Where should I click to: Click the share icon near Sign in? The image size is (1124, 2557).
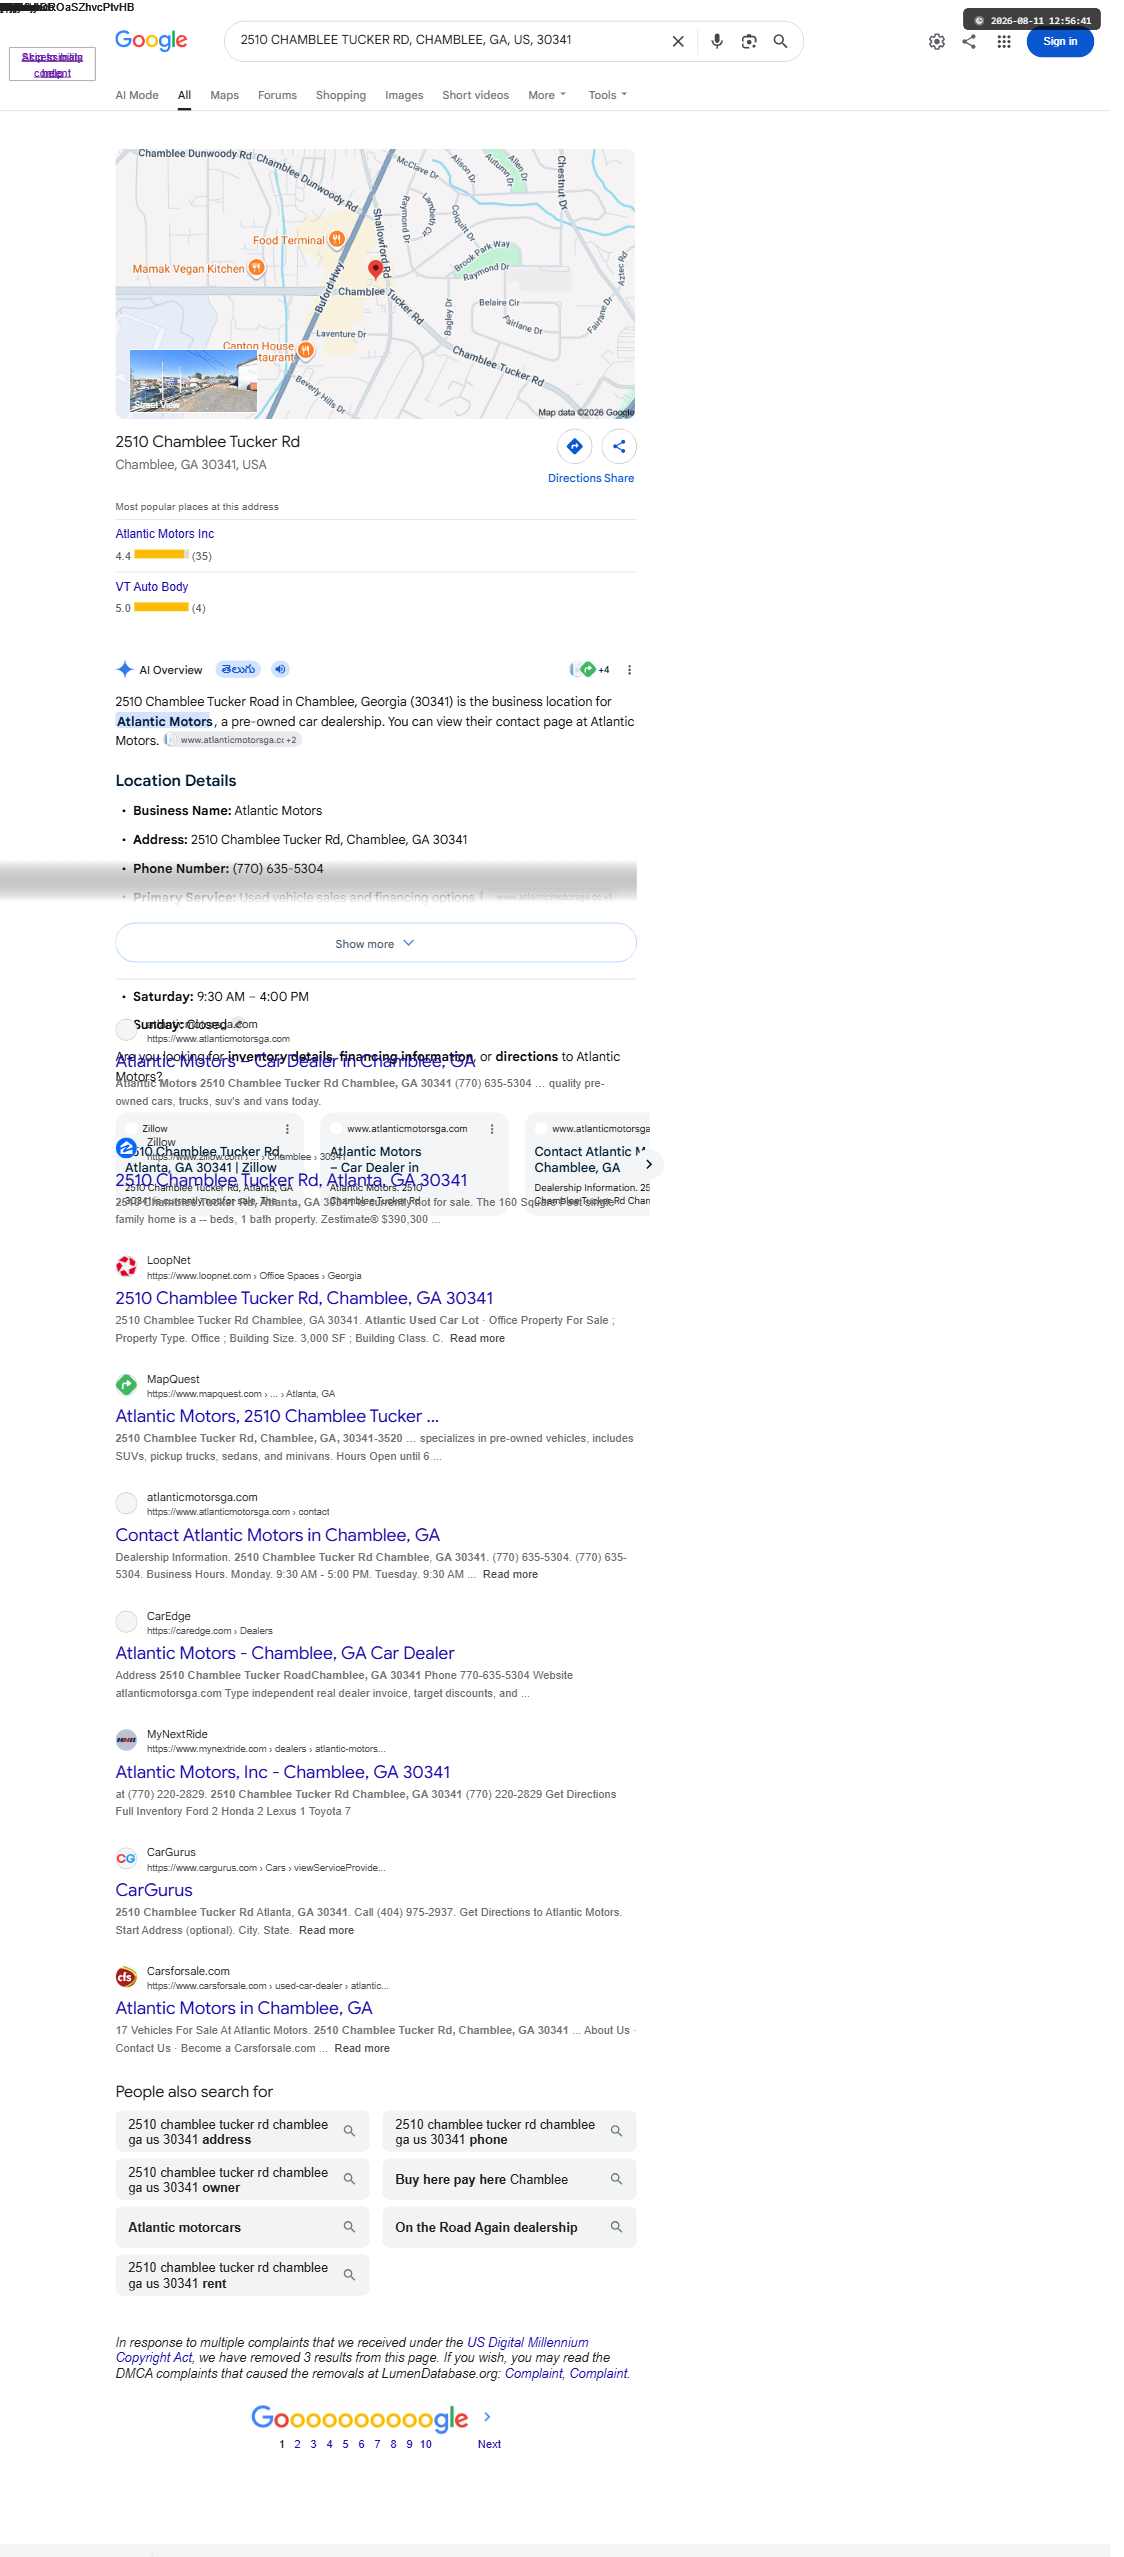click(969, 42)
